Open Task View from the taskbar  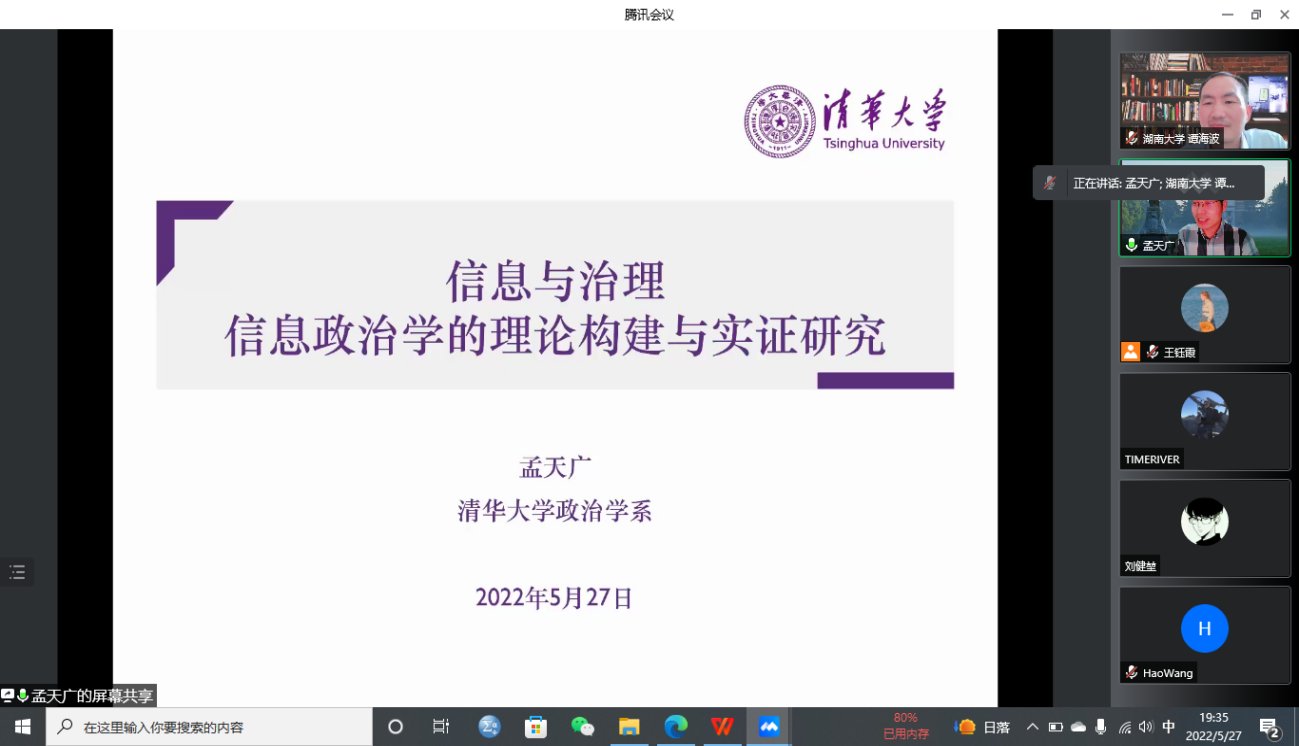coord(441,727)
